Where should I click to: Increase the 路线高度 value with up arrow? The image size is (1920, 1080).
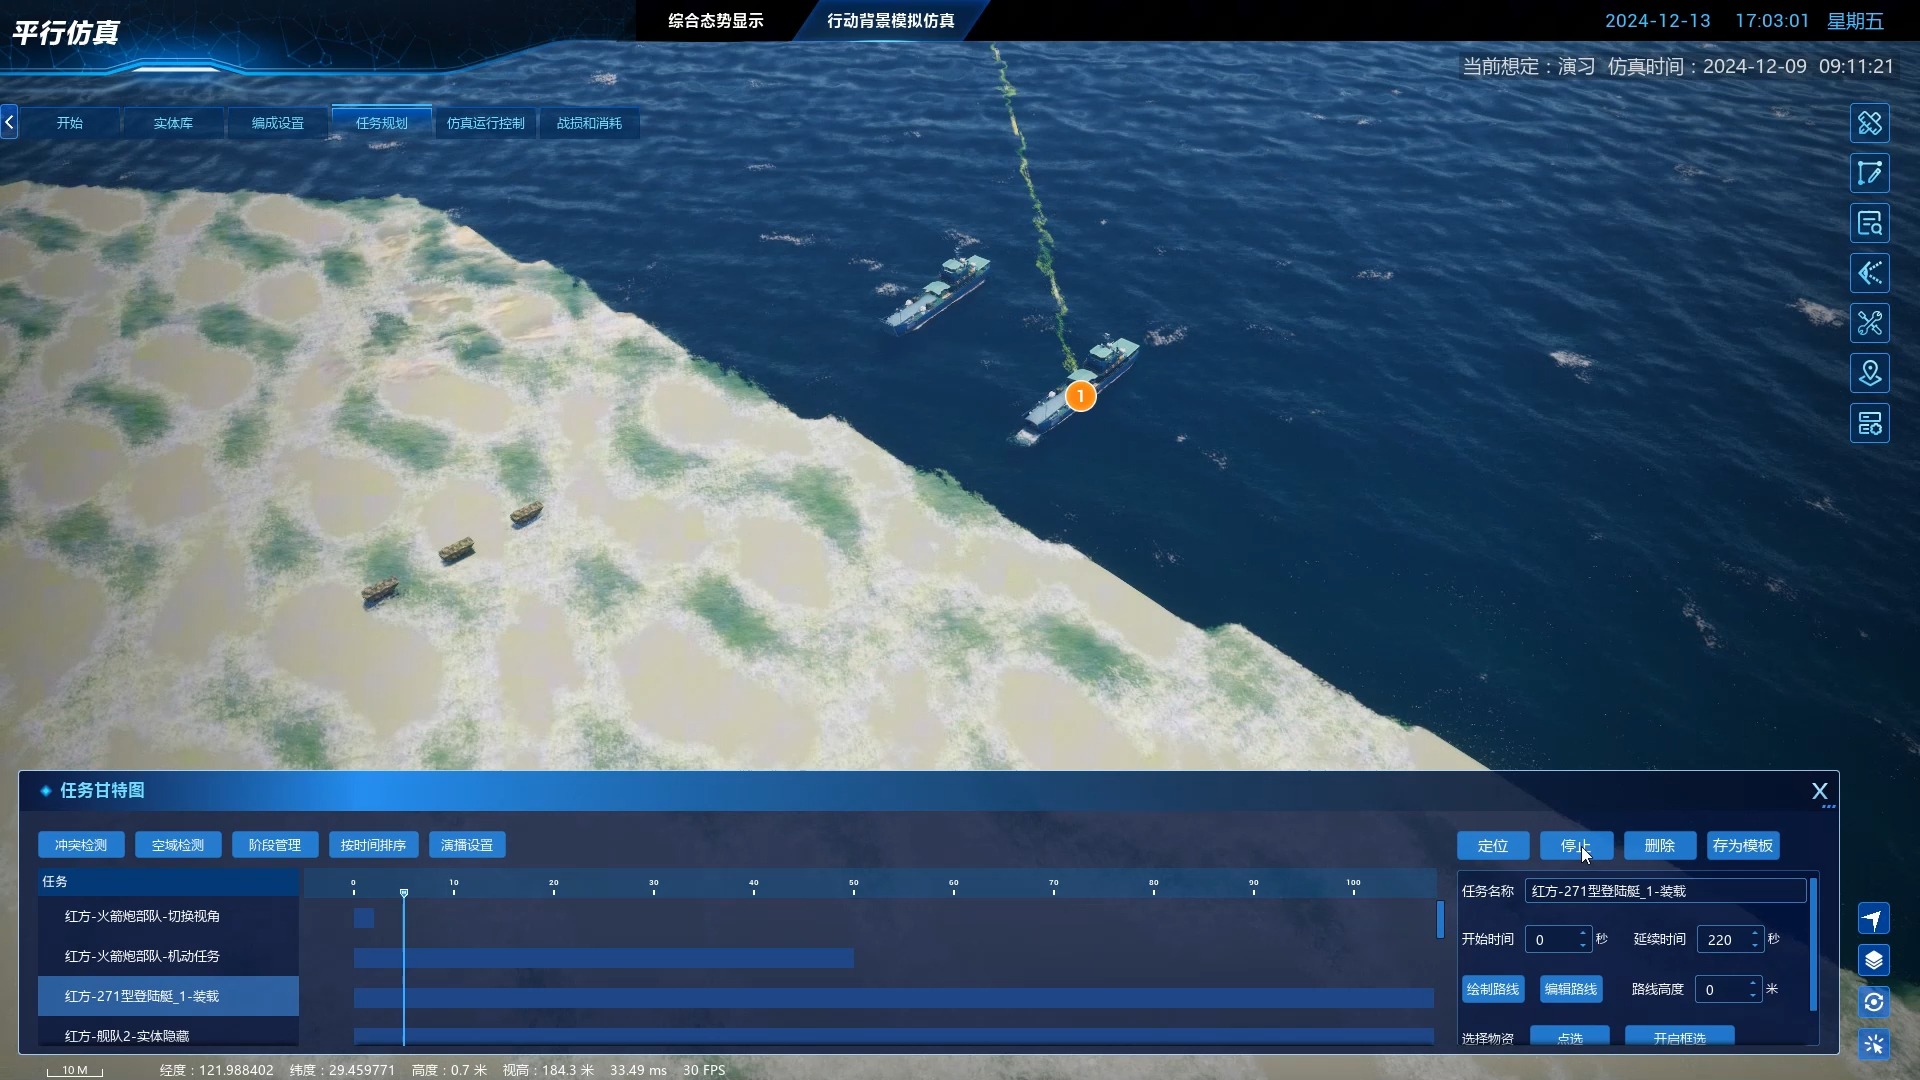tap(1752, 983)
